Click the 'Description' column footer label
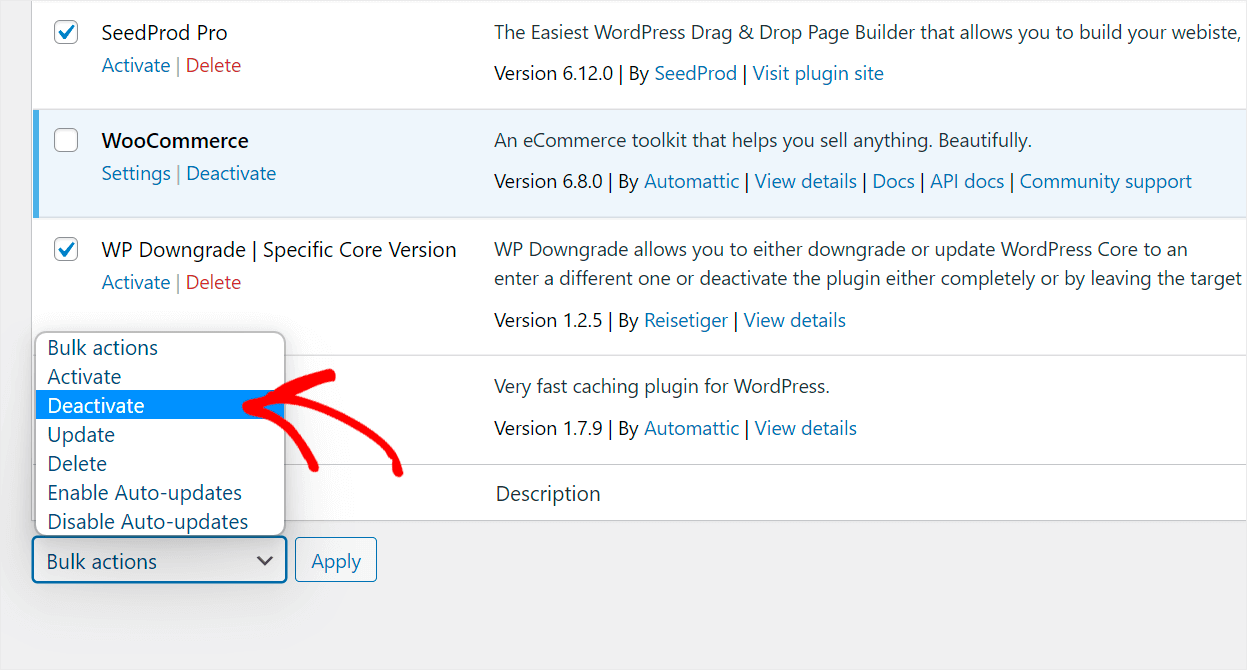1247x670 pixels. (x=548, y=493)
